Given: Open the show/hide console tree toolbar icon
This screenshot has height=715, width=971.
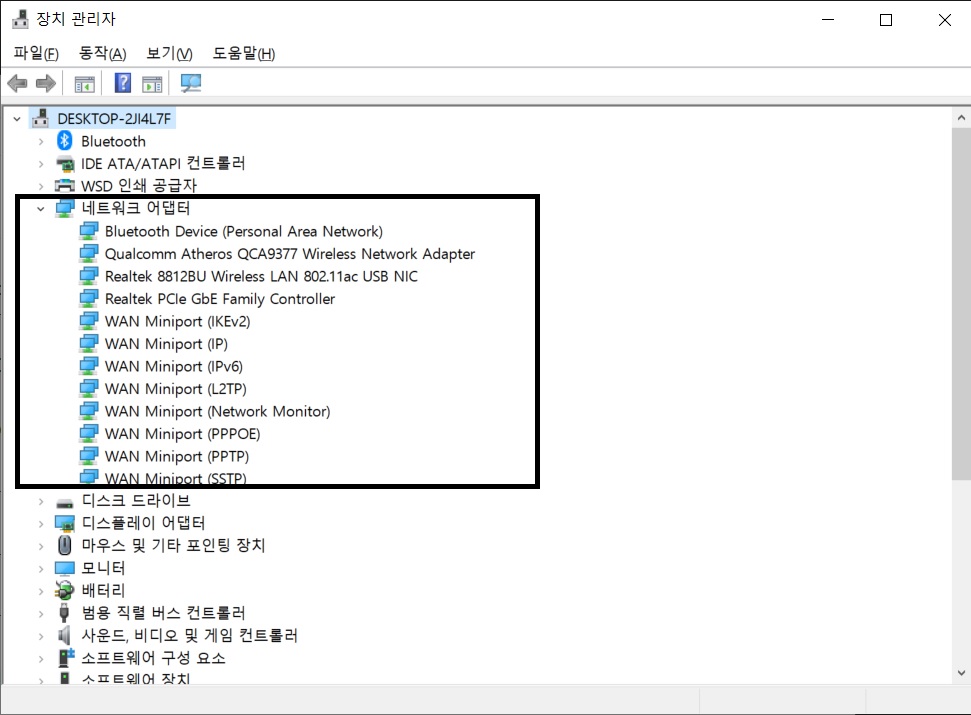Looking at the screenshot, I should tap(84, 84).
